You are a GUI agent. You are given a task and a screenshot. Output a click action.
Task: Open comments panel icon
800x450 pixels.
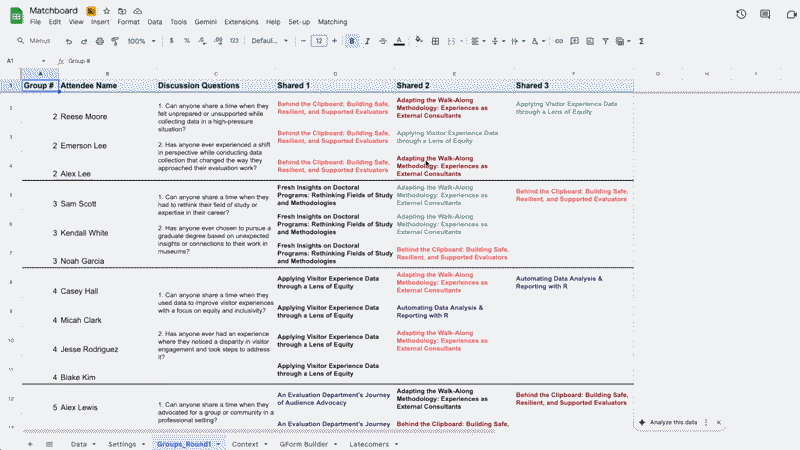point(765,14)
